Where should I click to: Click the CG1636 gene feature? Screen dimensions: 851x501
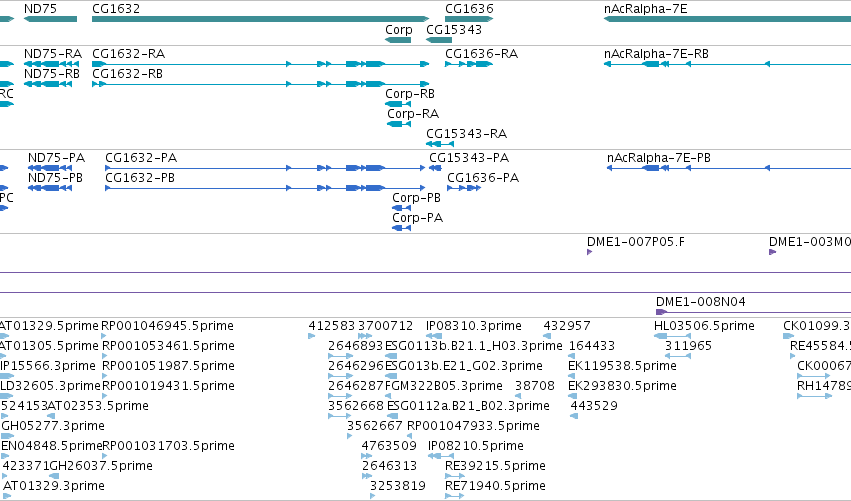click(x=469, y=19)
